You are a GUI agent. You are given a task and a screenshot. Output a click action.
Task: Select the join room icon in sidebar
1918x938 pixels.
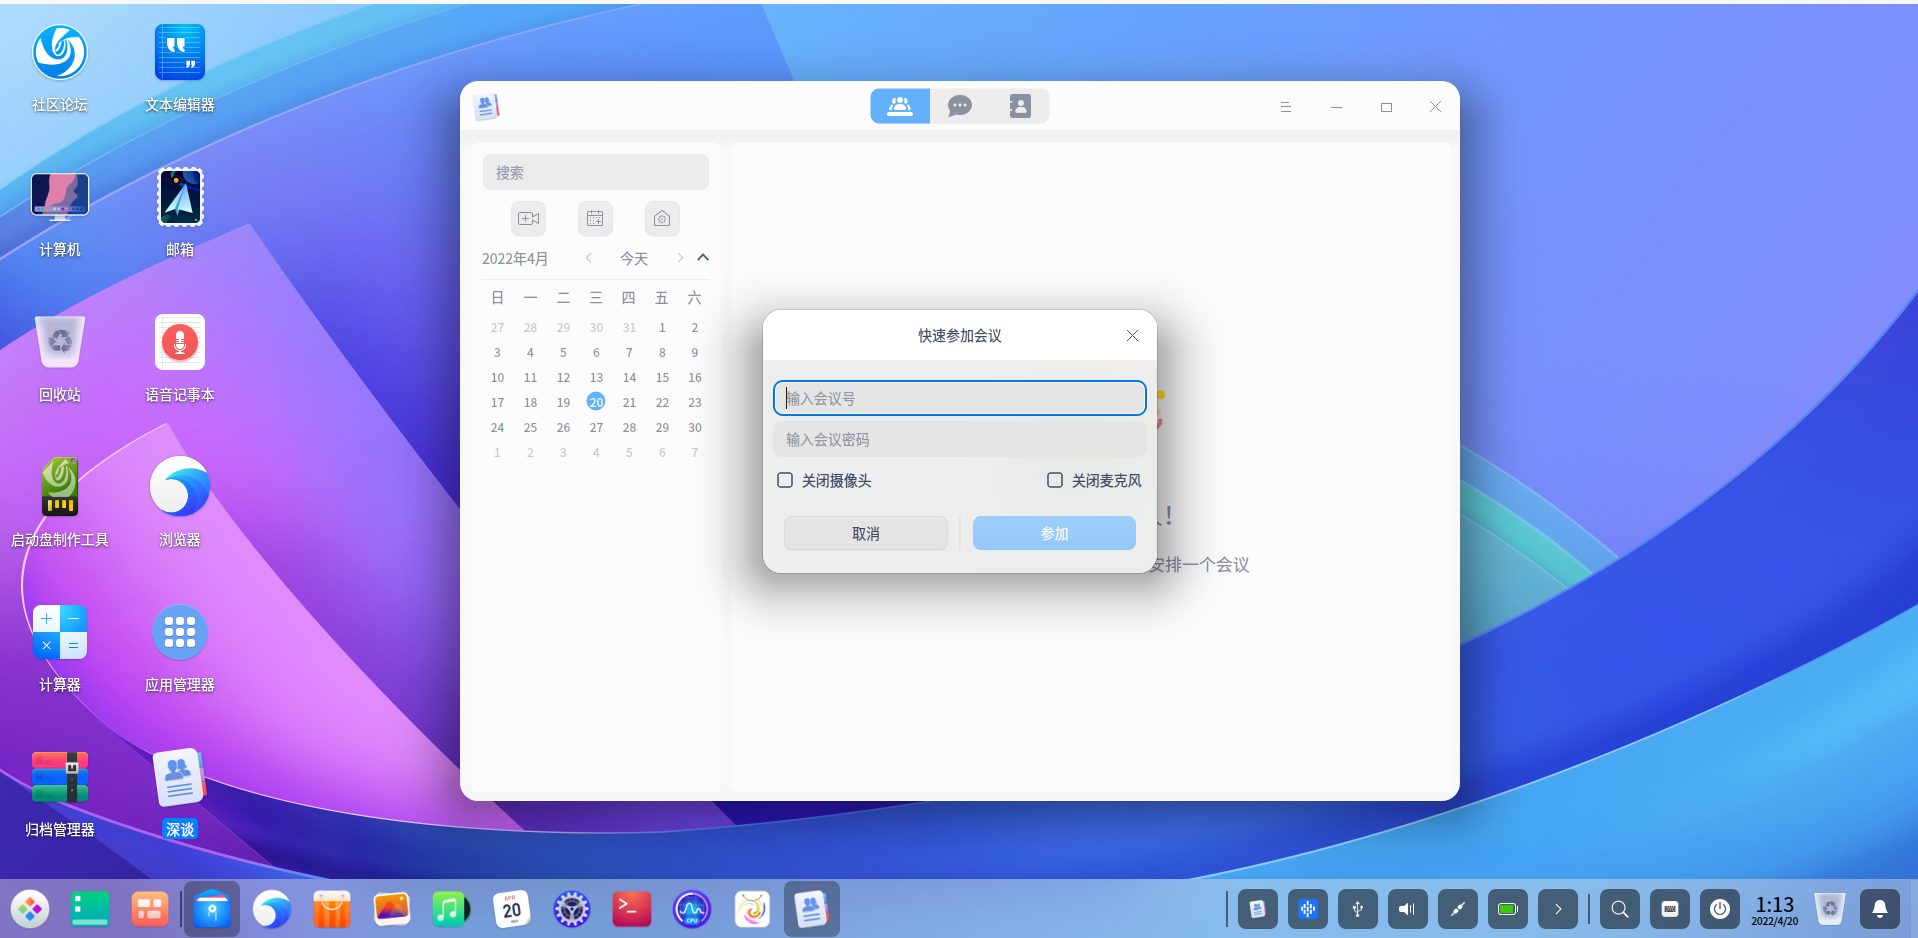click(661, 218)
